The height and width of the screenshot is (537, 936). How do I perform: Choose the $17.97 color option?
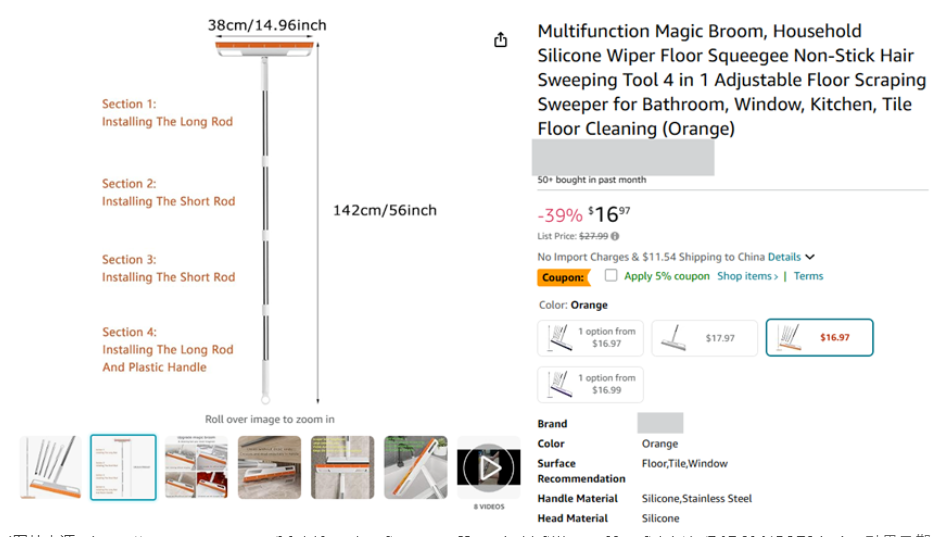click(x=704, y=338)
